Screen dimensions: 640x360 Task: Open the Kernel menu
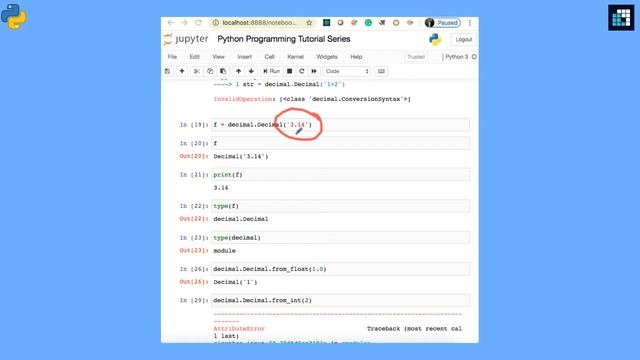point(296,57)
